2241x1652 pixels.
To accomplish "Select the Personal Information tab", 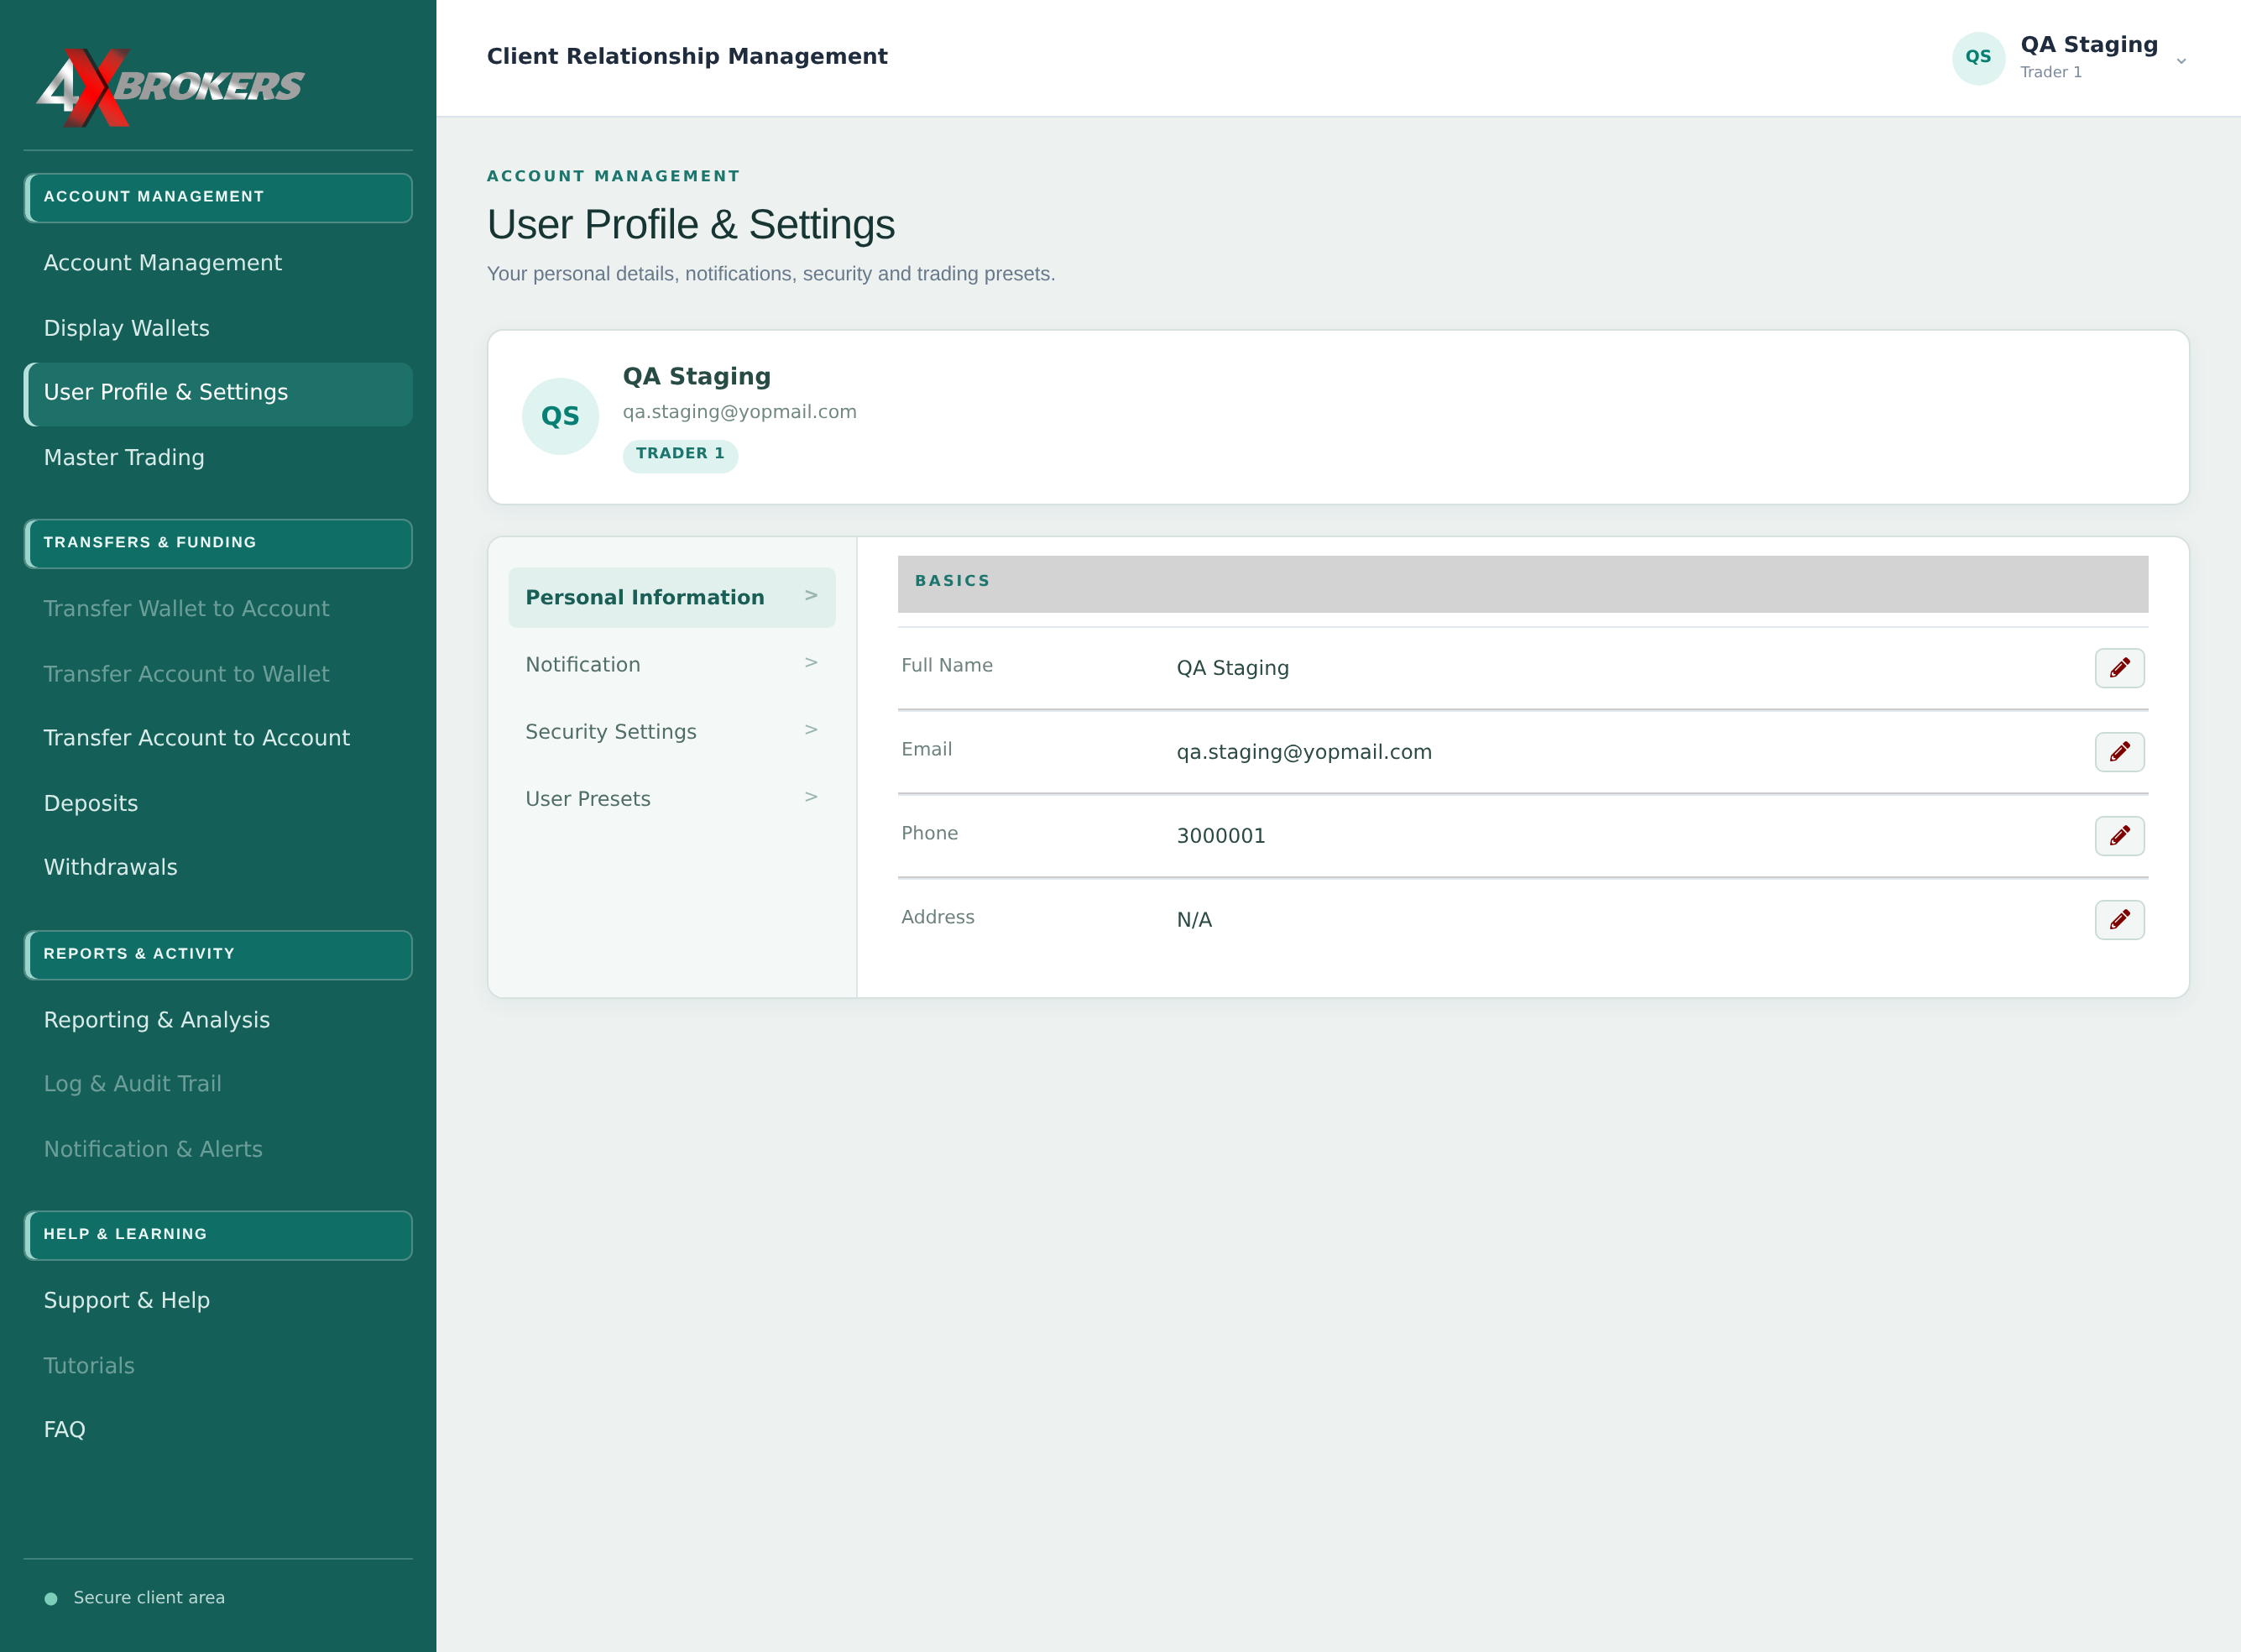I will [x=672, y=597].
